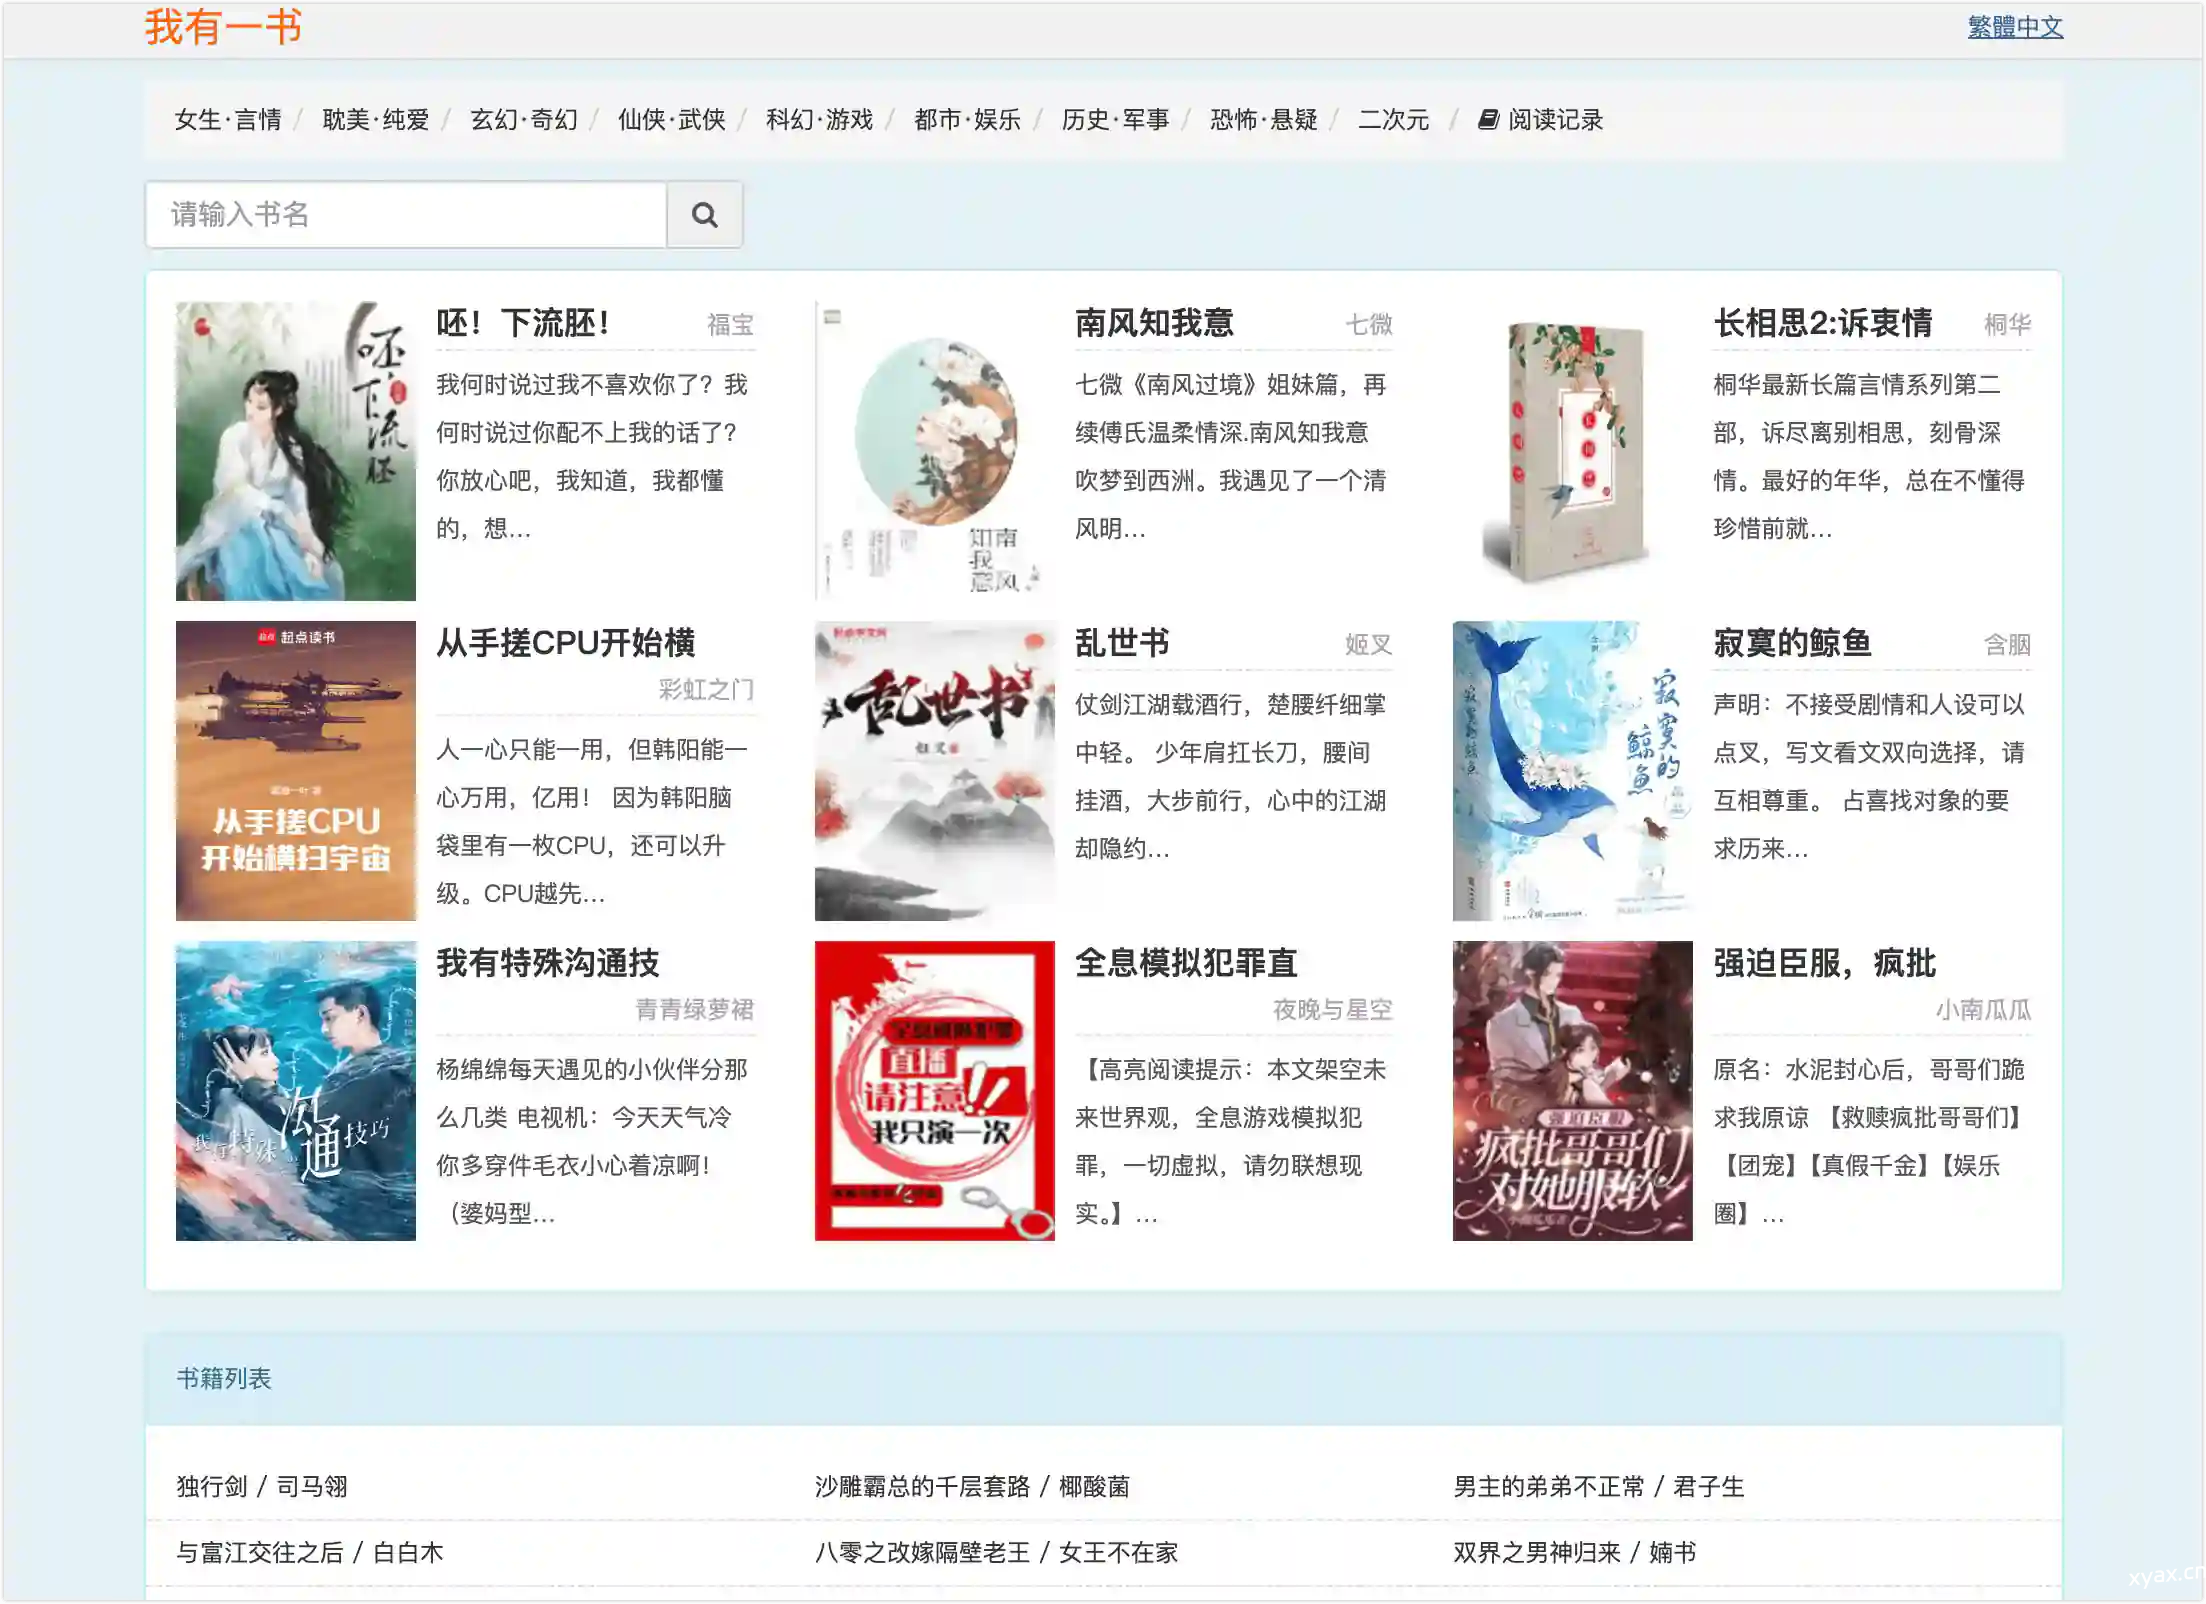The width and height of the screenshot is (2206, 1604).
Task: Open 阅读记录 reading history book icon
Action: [x=1489, y=120]
